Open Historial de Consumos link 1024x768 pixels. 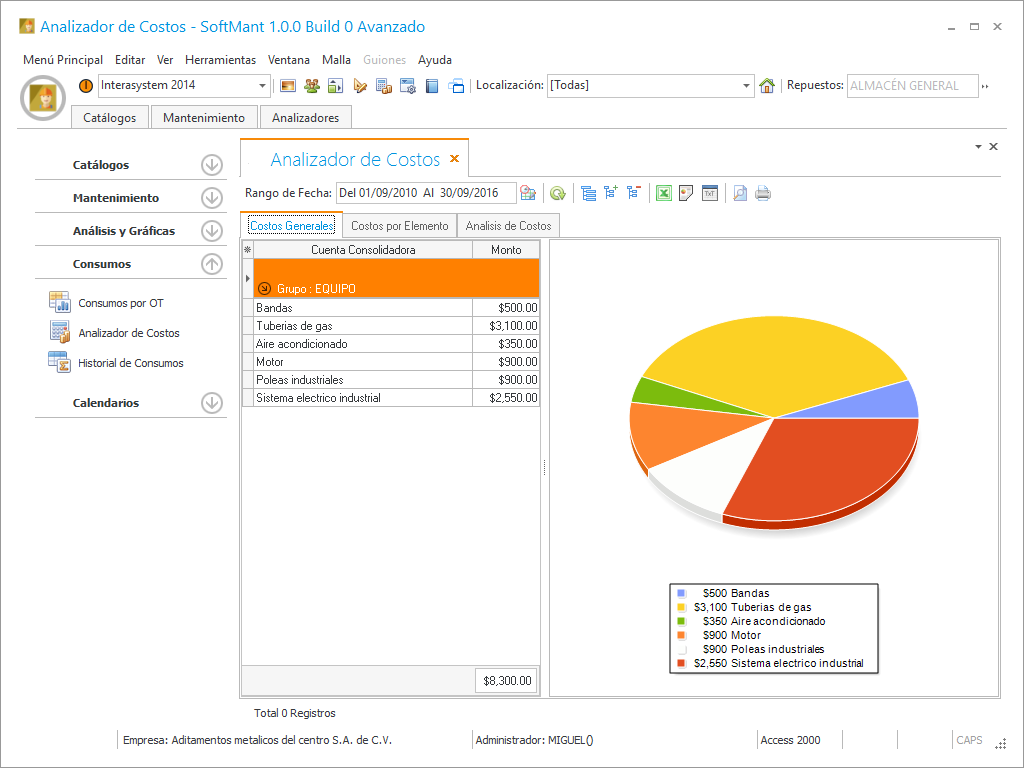(130, 363)
